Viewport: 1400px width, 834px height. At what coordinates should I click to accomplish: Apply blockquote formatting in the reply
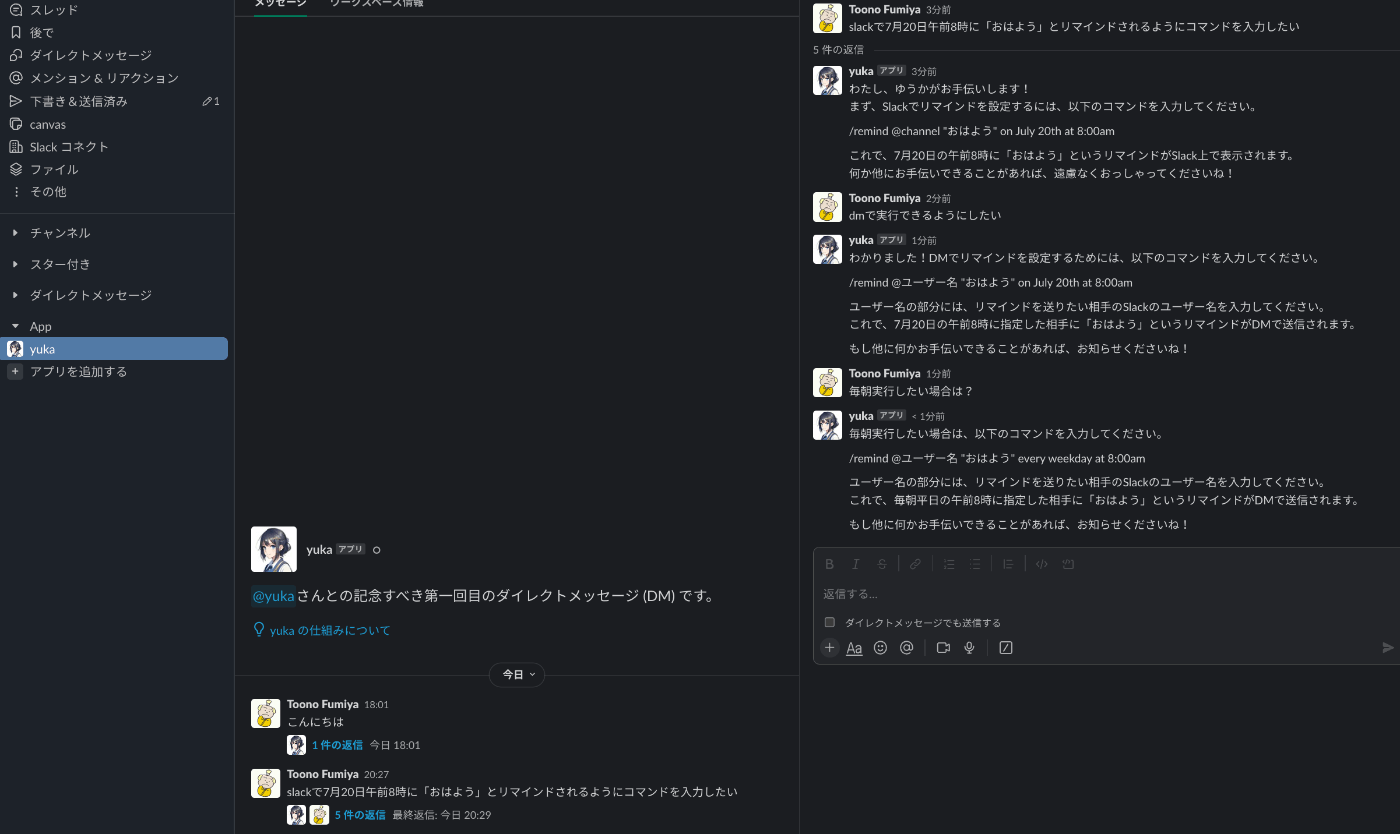pyautogui.click(x=1008, y=564)
